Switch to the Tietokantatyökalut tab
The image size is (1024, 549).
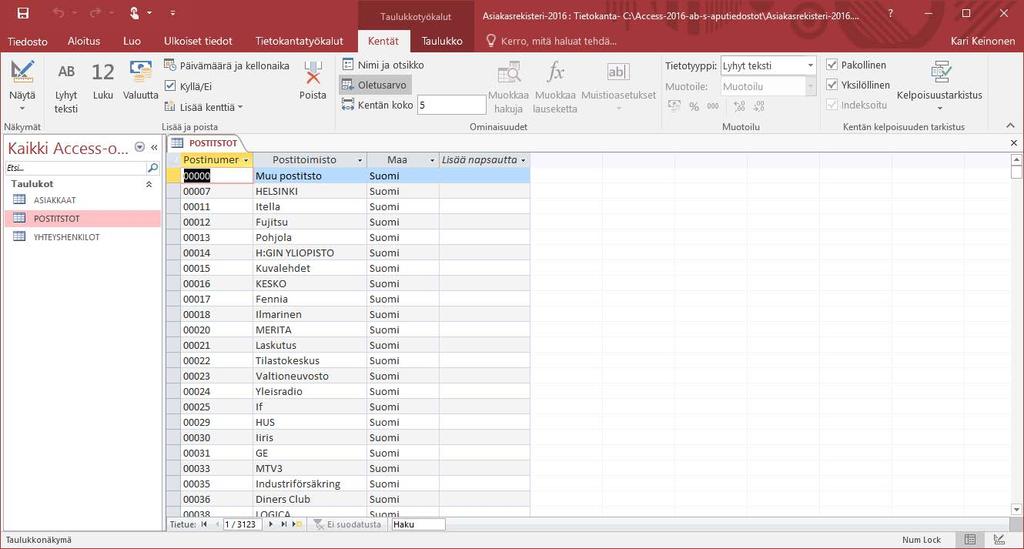pyautogui.click(x=299, y=40)
